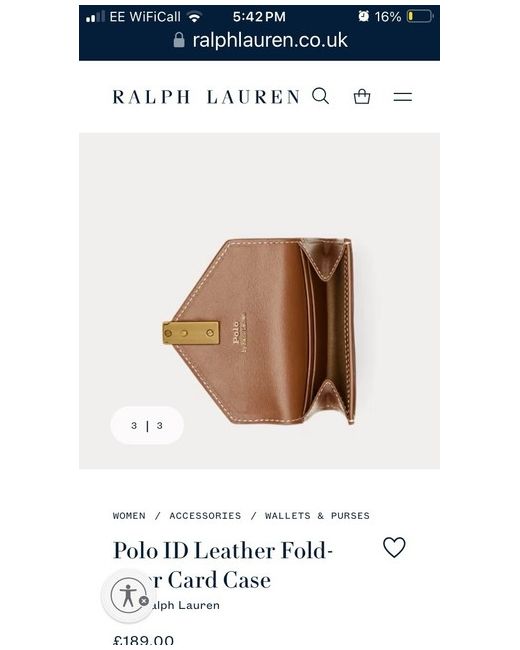Tap the £189.00 price text
The width and height of the screenshot is (520, 650).
coord(143,642)
